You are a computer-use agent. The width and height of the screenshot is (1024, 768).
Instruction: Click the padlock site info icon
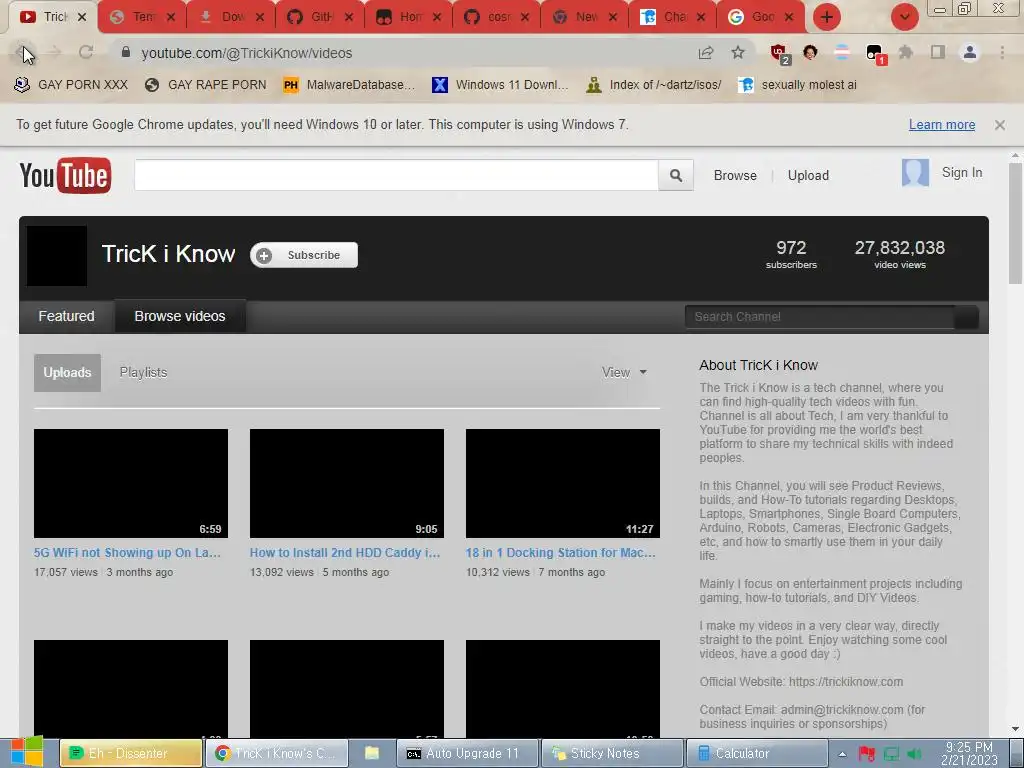tap(126, 52)
